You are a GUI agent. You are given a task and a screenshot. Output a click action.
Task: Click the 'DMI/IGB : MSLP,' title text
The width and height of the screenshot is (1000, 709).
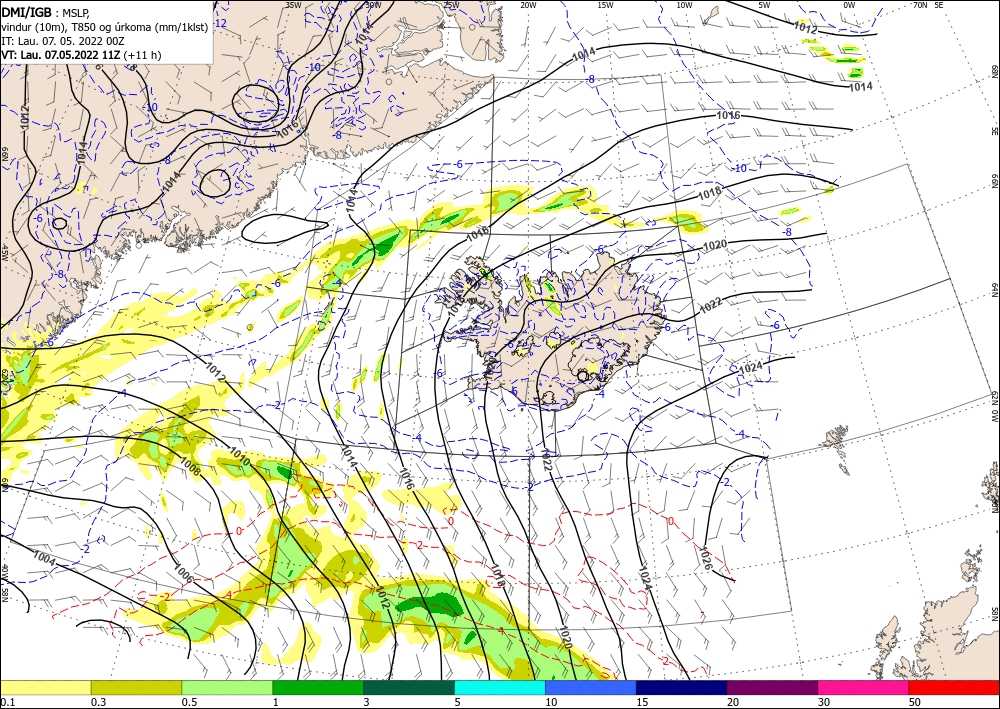coord(46,11)
